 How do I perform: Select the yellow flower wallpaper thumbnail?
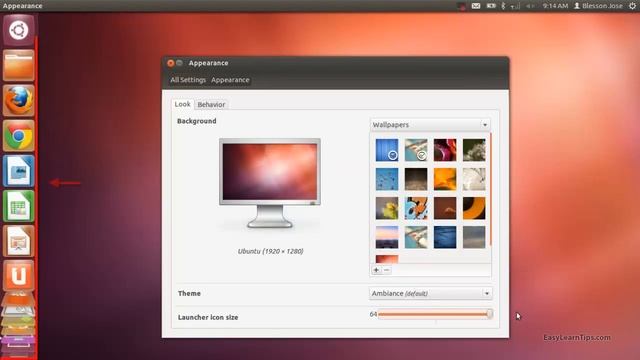pyautogui.click(x=387, y=208)
